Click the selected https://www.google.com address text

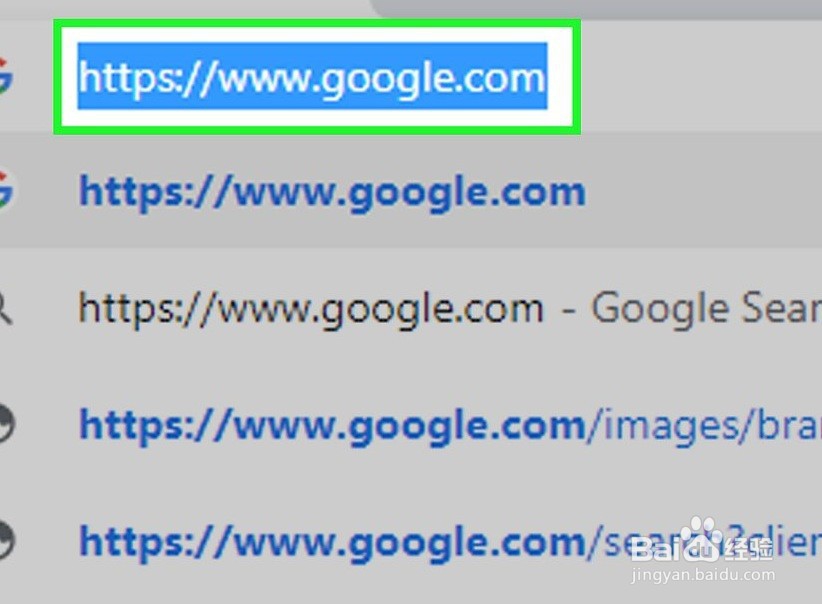click(x=312, y=77)
